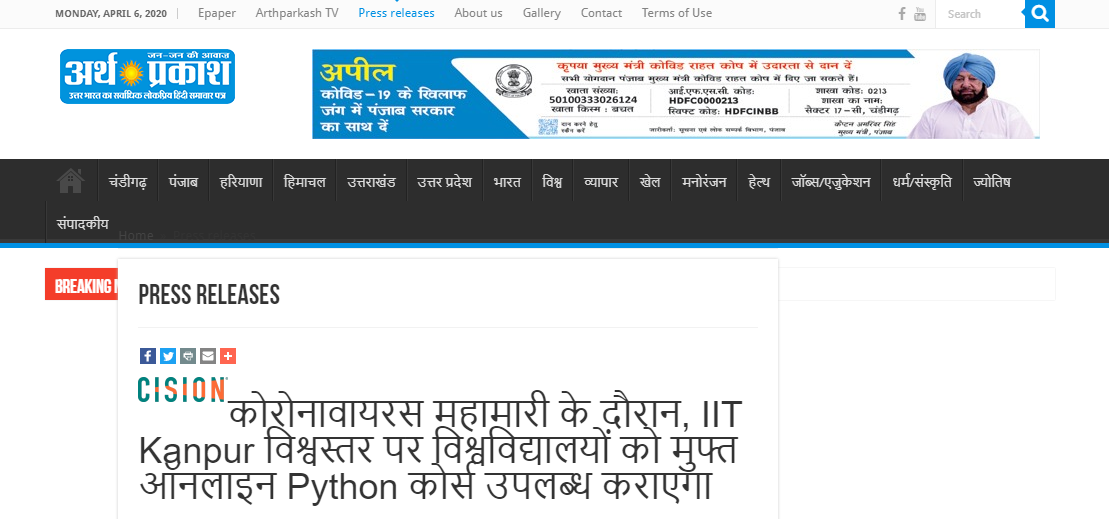Click the email share icon
1109x519 pixels.
207,356
